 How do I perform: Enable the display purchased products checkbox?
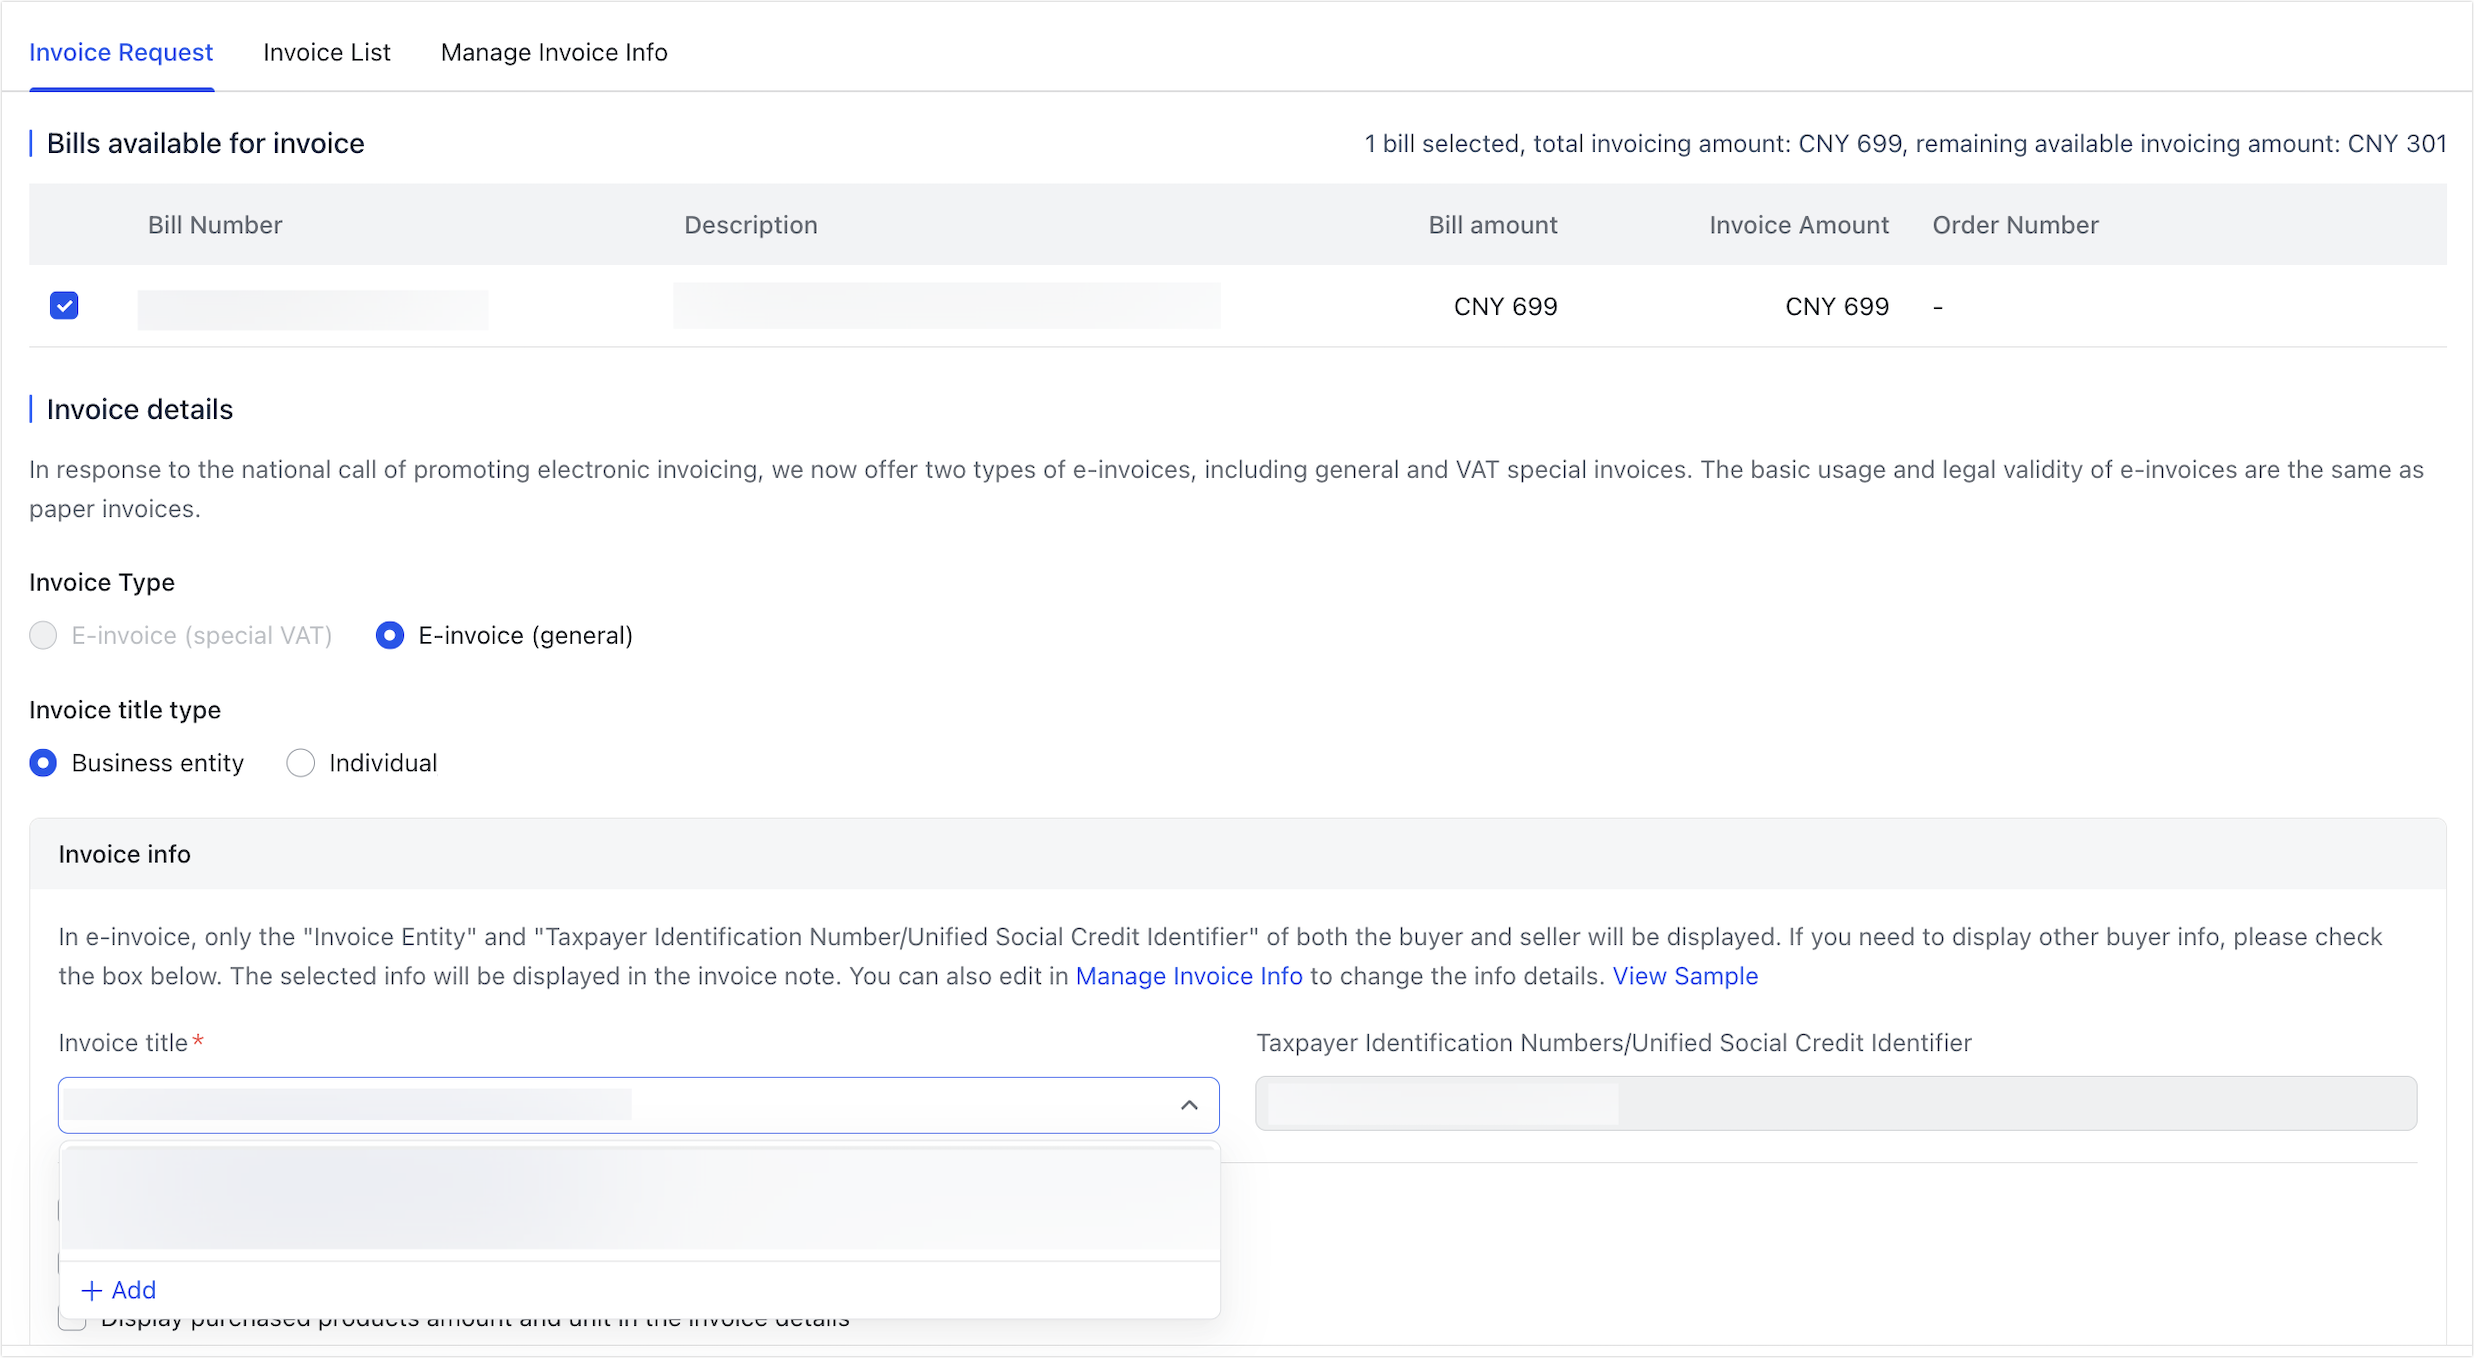point(71,1319)
